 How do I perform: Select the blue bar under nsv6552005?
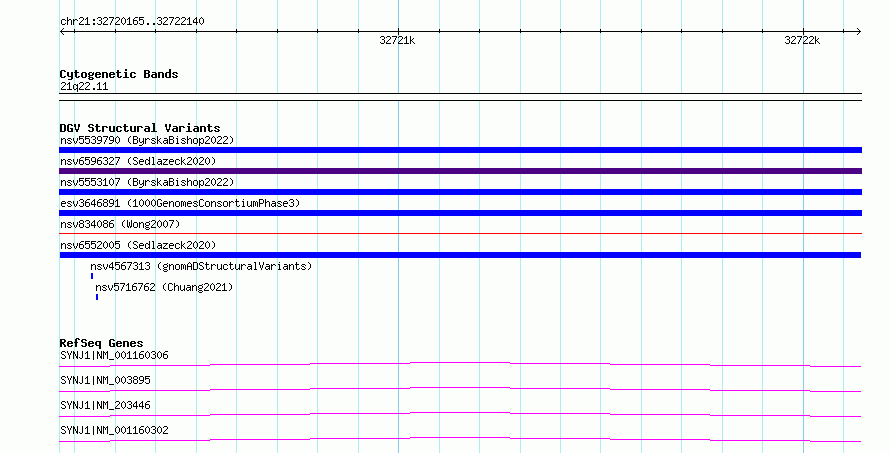pyautogui.click(x=460, y=255)
